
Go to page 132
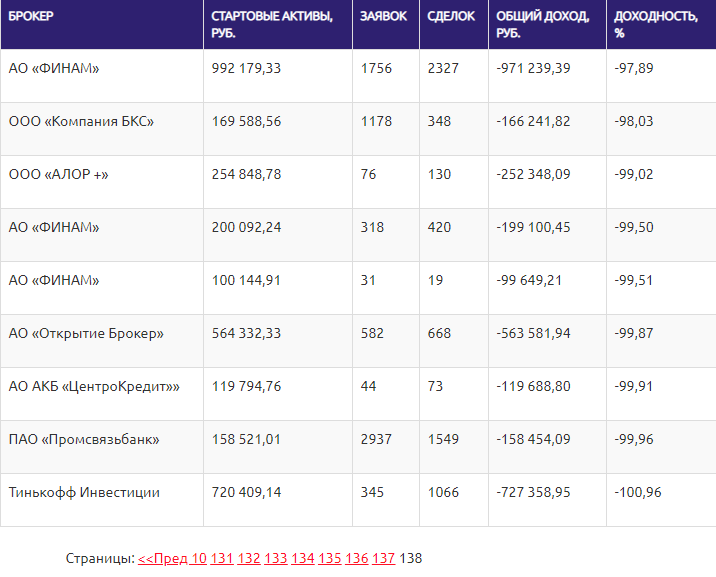pos(249,558)
